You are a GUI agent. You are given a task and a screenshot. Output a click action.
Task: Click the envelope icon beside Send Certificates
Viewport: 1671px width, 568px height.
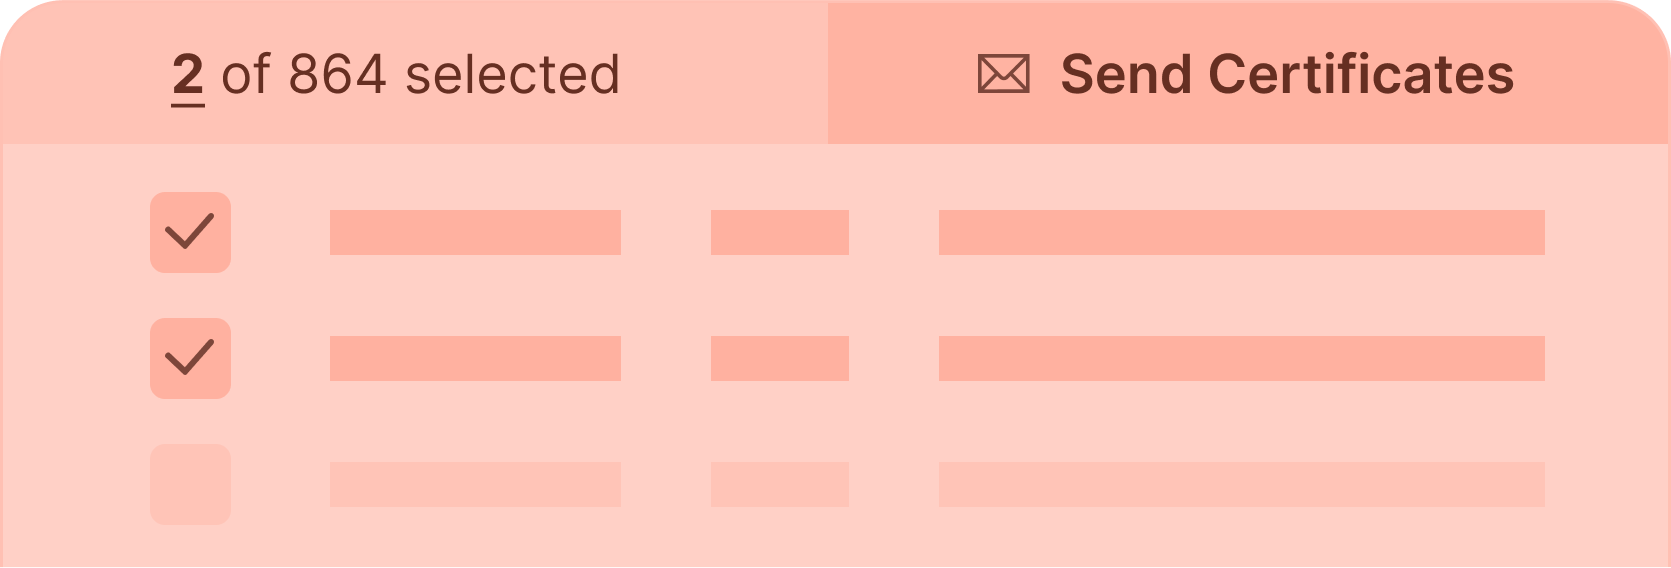pyautogui.click(x=1003, y=75)
